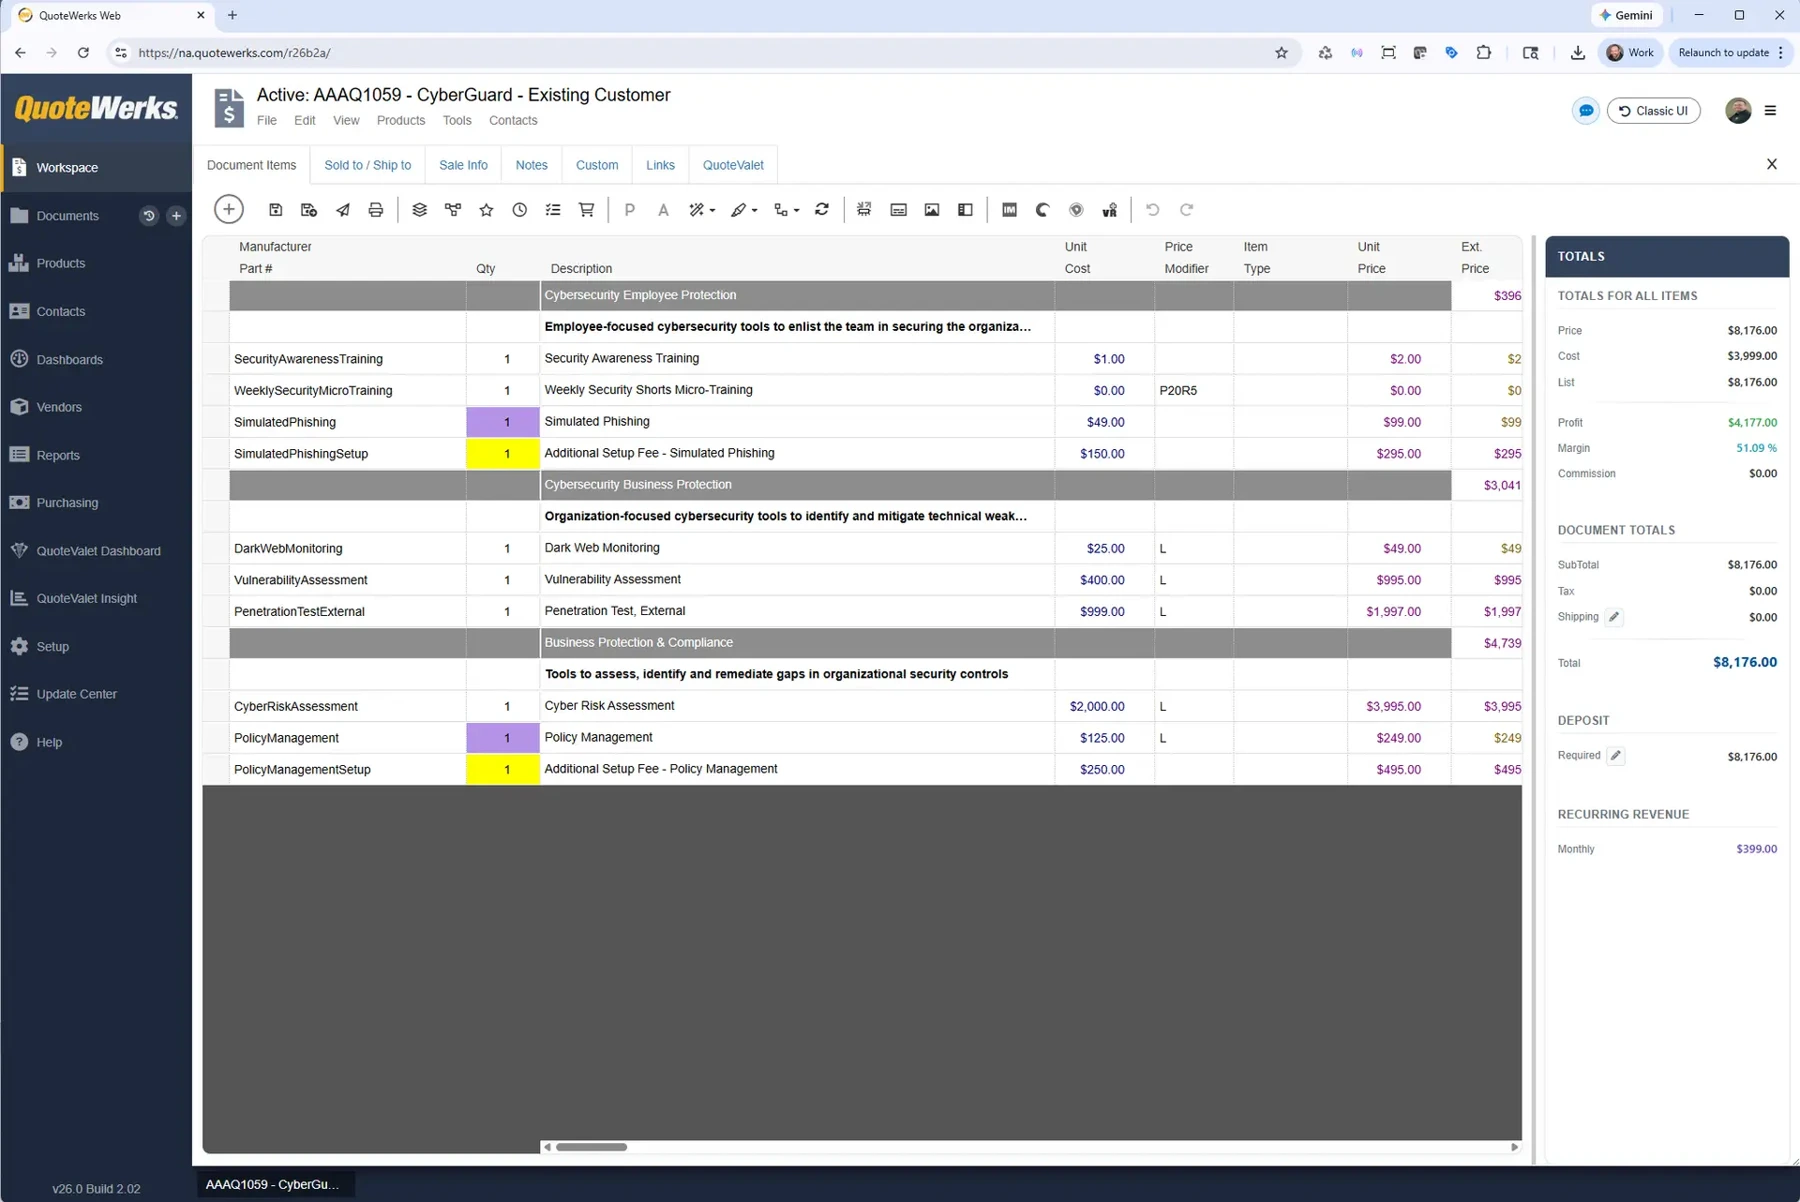Open the Sale Info tab

pos(463,165)
